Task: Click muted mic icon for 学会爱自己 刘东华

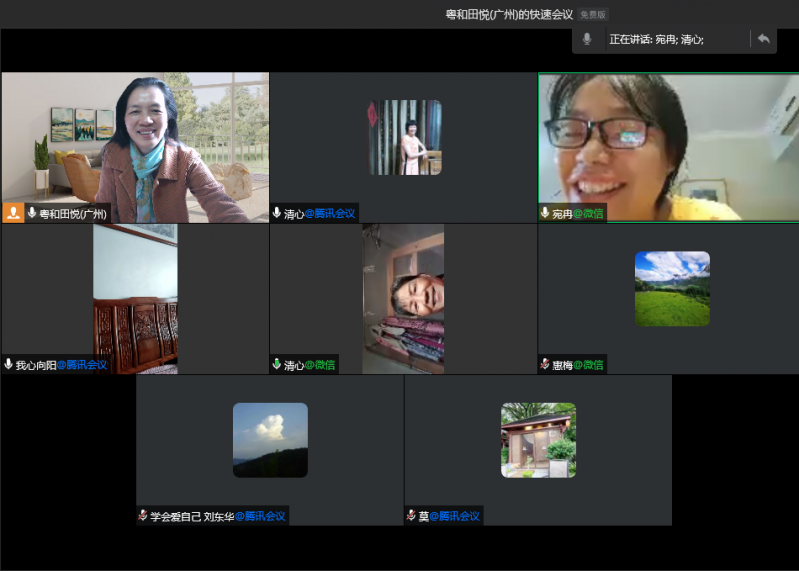Action: coord(143,516)
